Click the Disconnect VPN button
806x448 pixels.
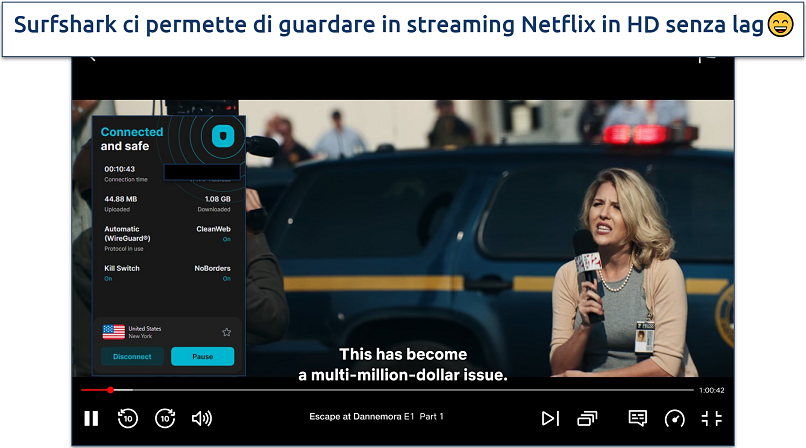coord(132,356)
